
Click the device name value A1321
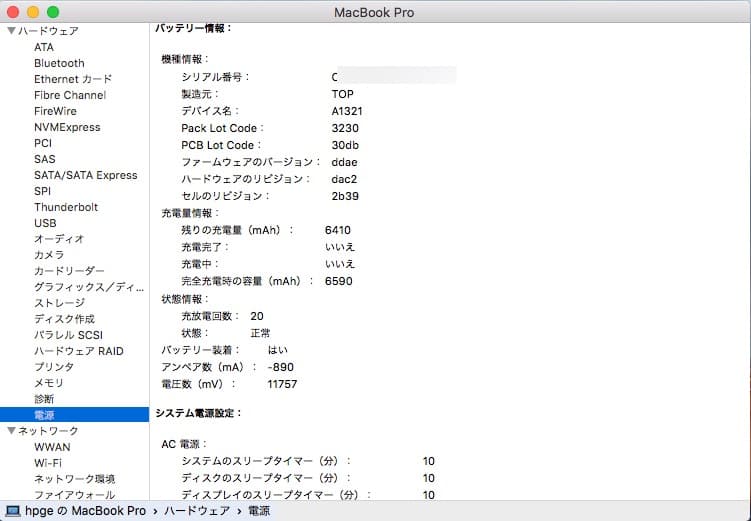[x=347, y=111]
